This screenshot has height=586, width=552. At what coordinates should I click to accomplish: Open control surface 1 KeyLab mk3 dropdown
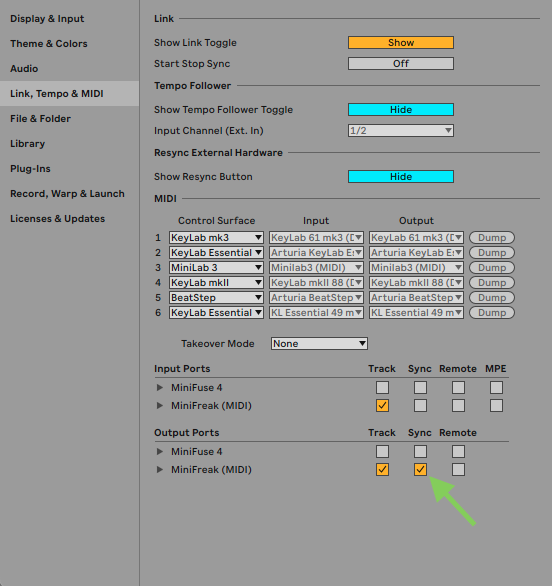click(216, 238)
